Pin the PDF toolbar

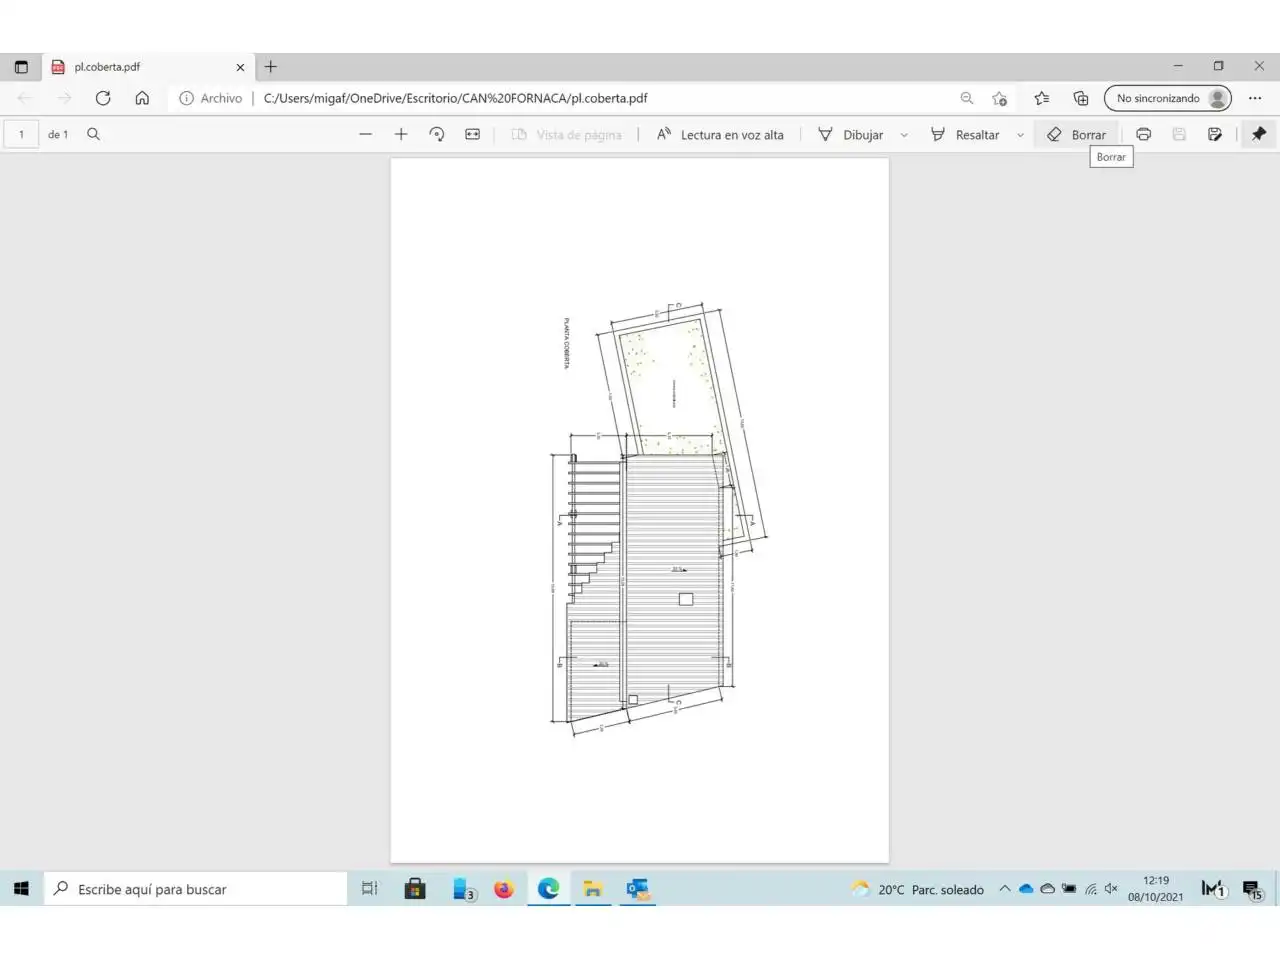tap(1259, 134)
